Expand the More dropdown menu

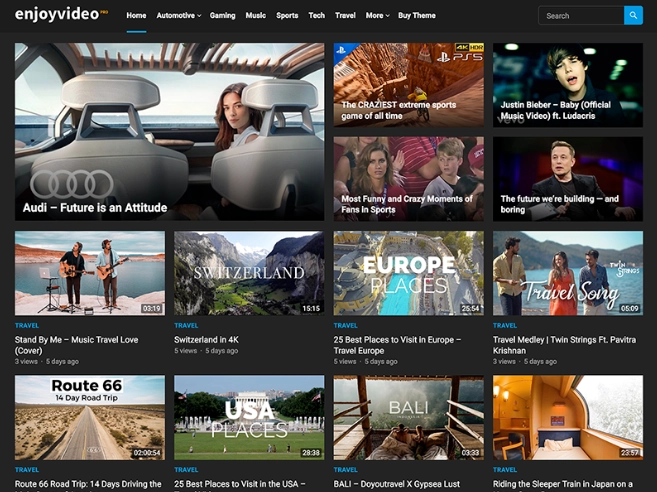click(x=377, y=16)
